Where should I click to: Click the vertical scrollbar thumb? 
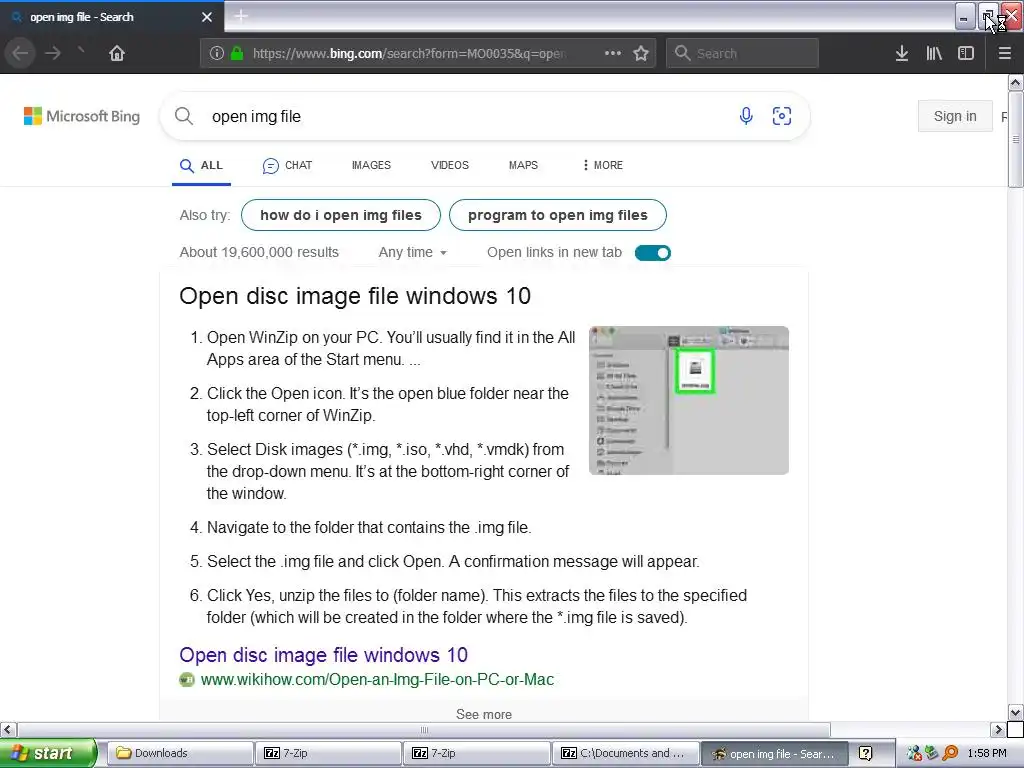point(1015,139)
